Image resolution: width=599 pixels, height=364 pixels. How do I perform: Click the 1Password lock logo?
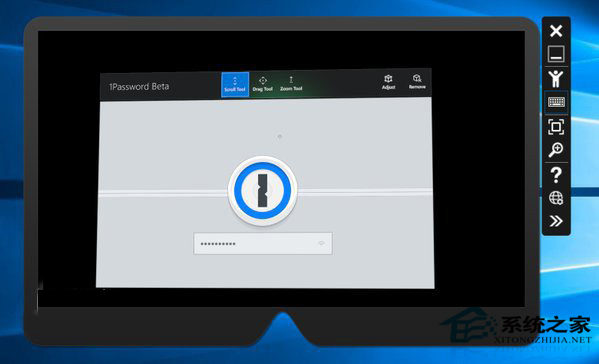click(x=263, y=191)
